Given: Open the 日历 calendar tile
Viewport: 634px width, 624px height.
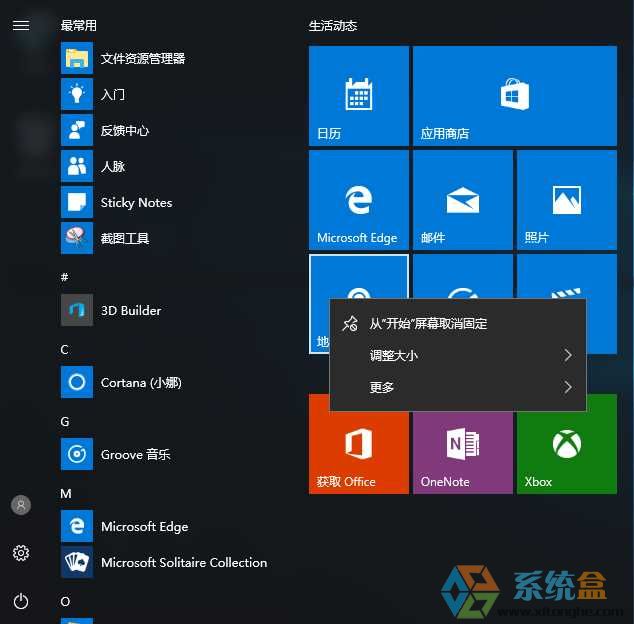Looking at the screenshot, I should (359, 96).
